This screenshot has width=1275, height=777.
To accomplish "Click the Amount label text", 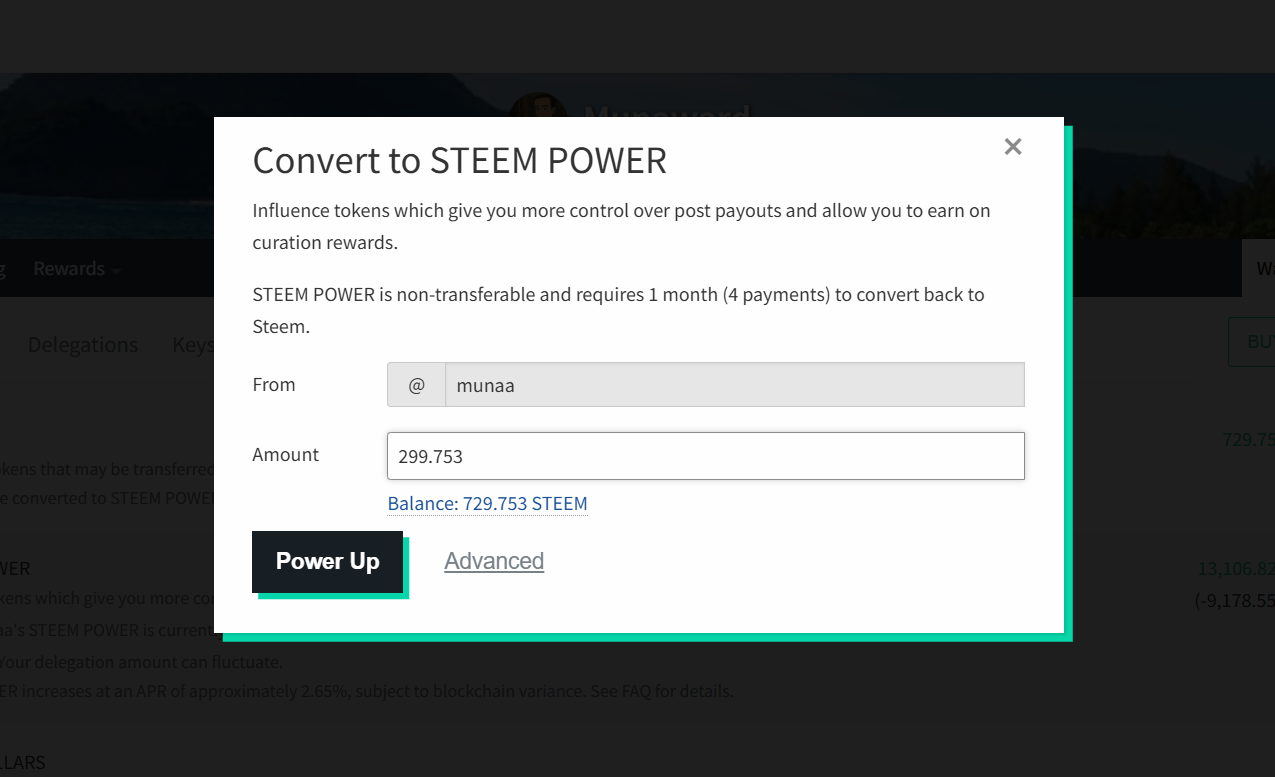I will 285,455.
